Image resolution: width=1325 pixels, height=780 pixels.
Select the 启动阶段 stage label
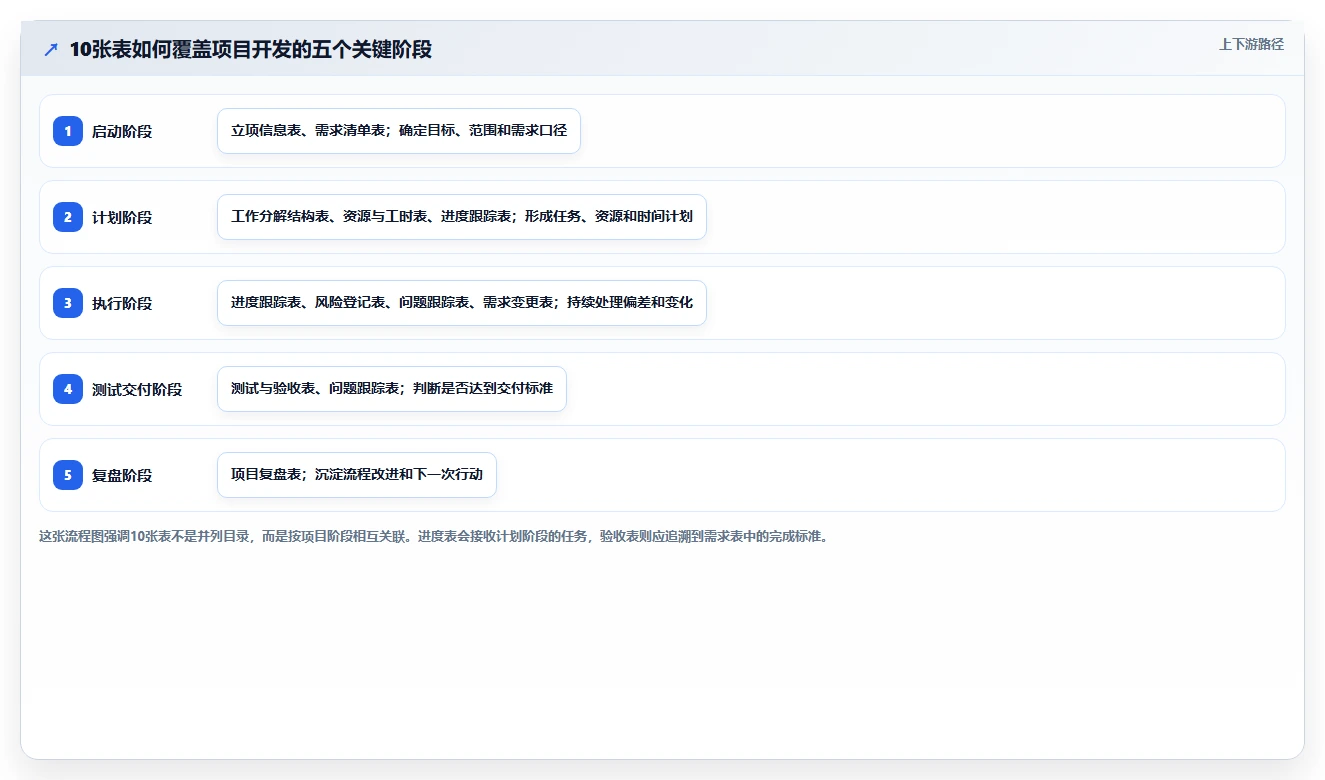[122, 131]
